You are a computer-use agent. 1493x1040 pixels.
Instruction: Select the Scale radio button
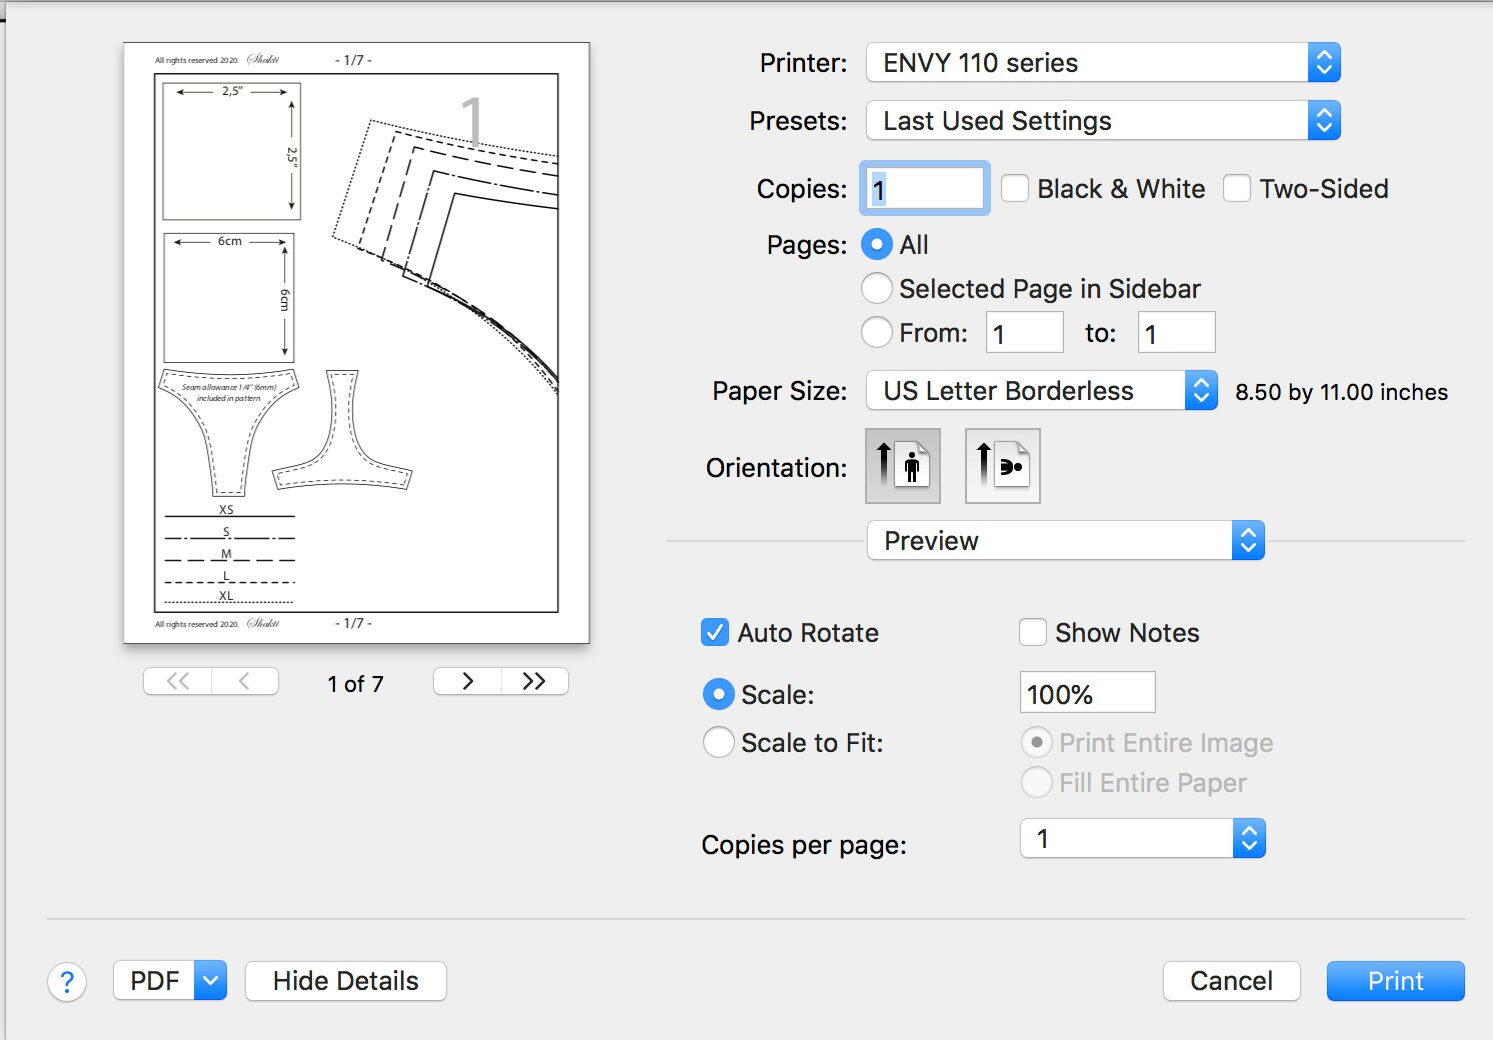coord(719,694)
